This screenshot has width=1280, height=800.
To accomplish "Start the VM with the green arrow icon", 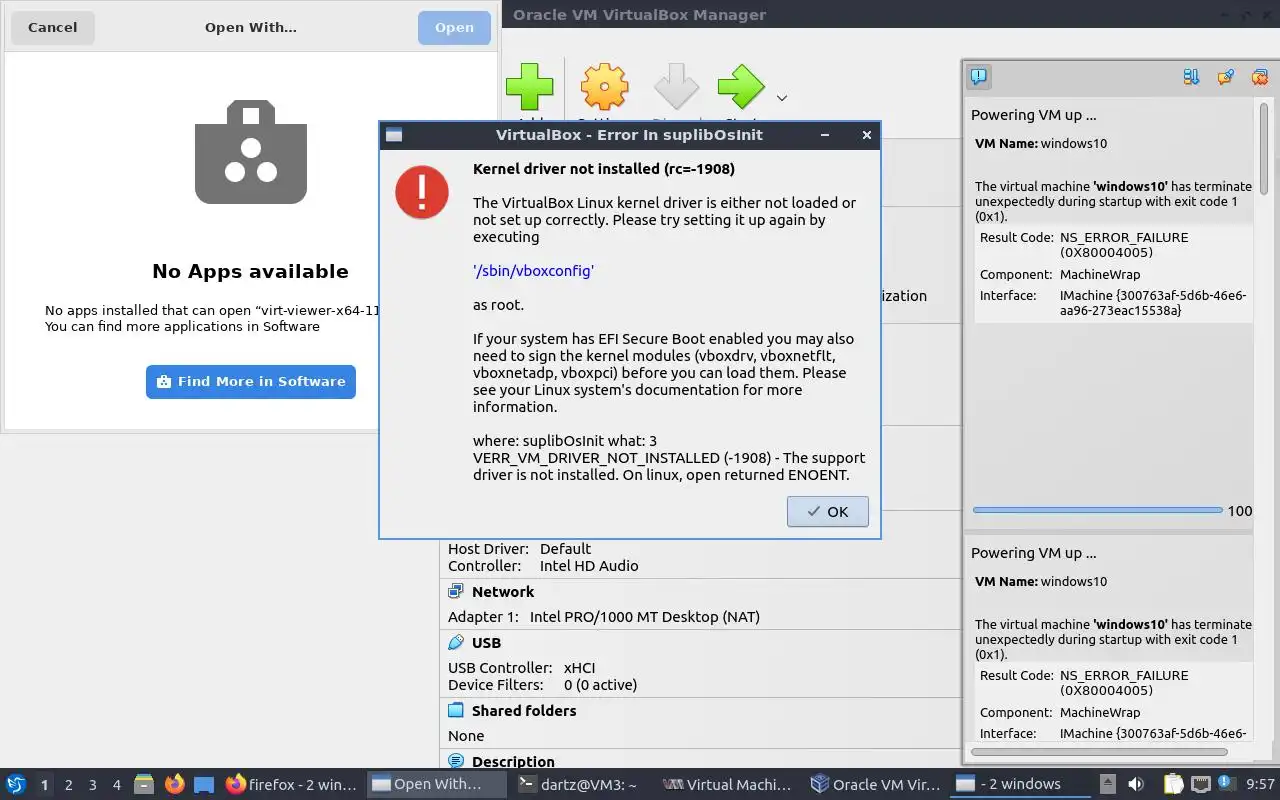I will pos(741,87).
